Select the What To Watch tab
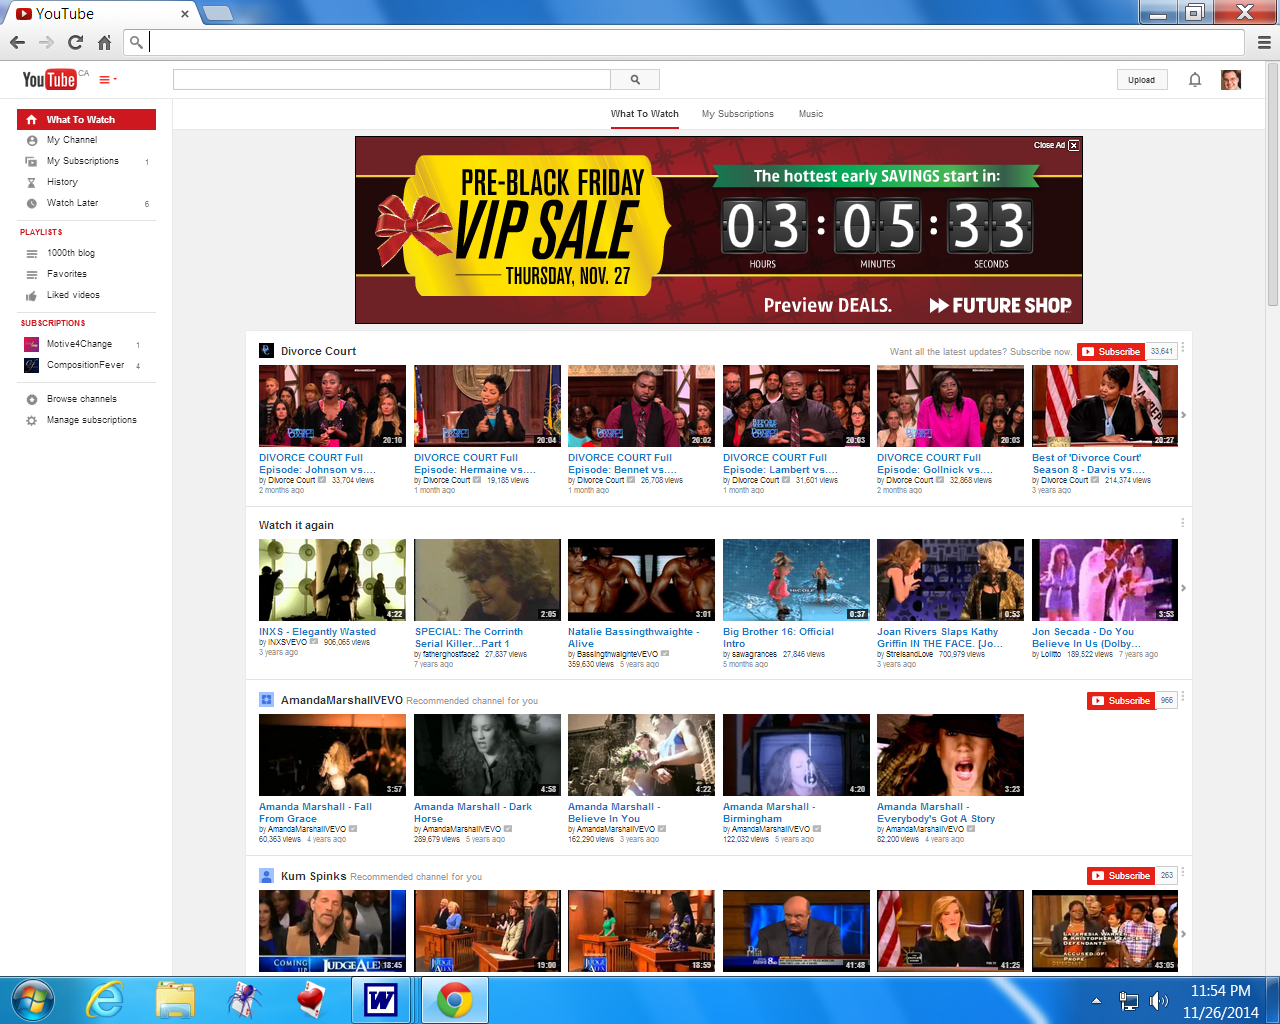Image resolution: width=1280 pixels, height=1024 pixels. [645, 114]
